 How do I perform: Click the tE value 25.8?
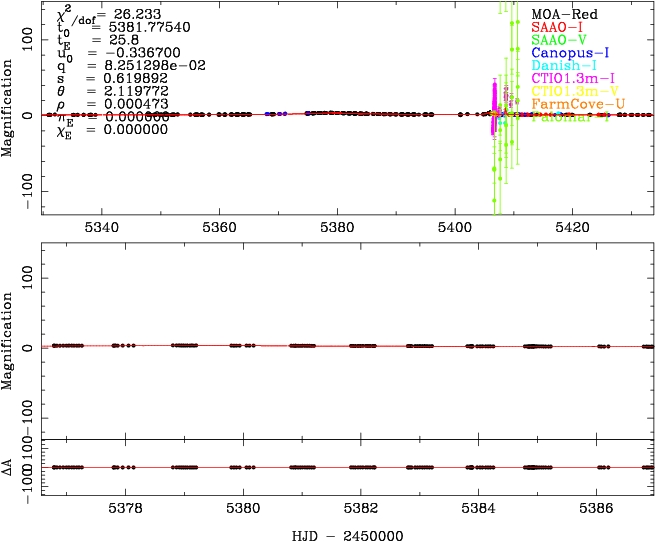[124, 40]
